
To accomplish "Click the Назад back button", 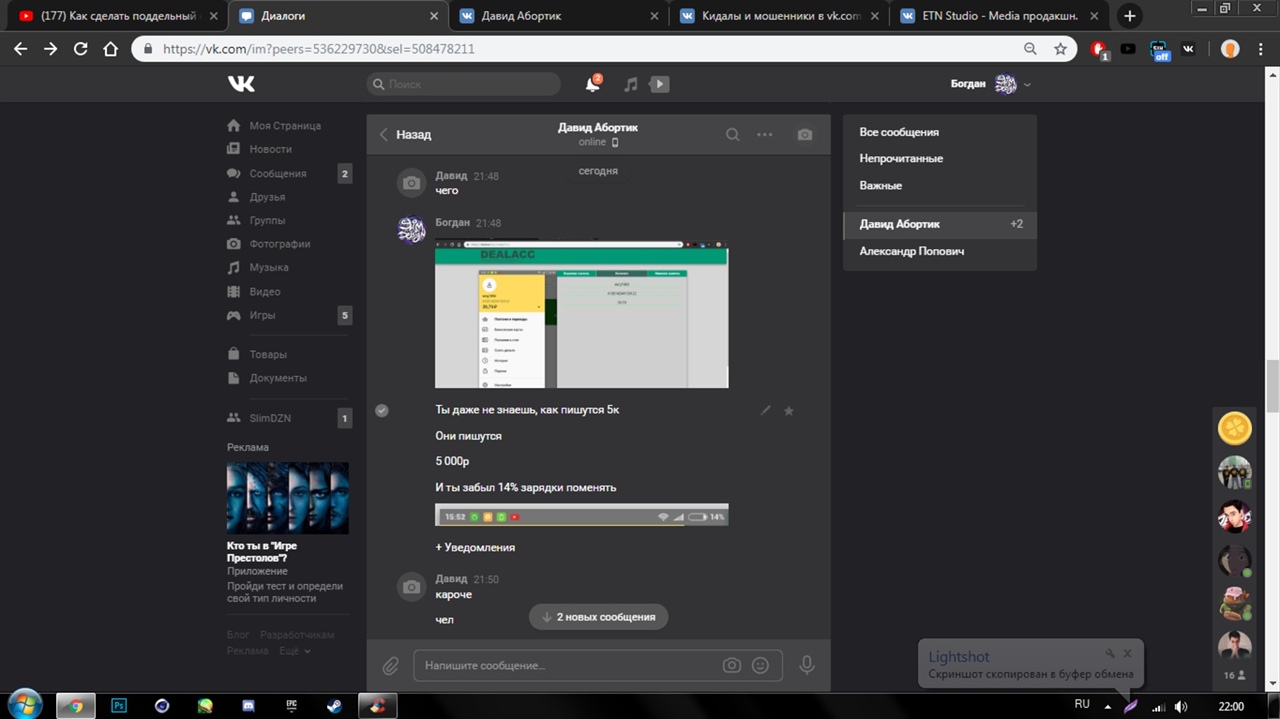I will 405,135.
